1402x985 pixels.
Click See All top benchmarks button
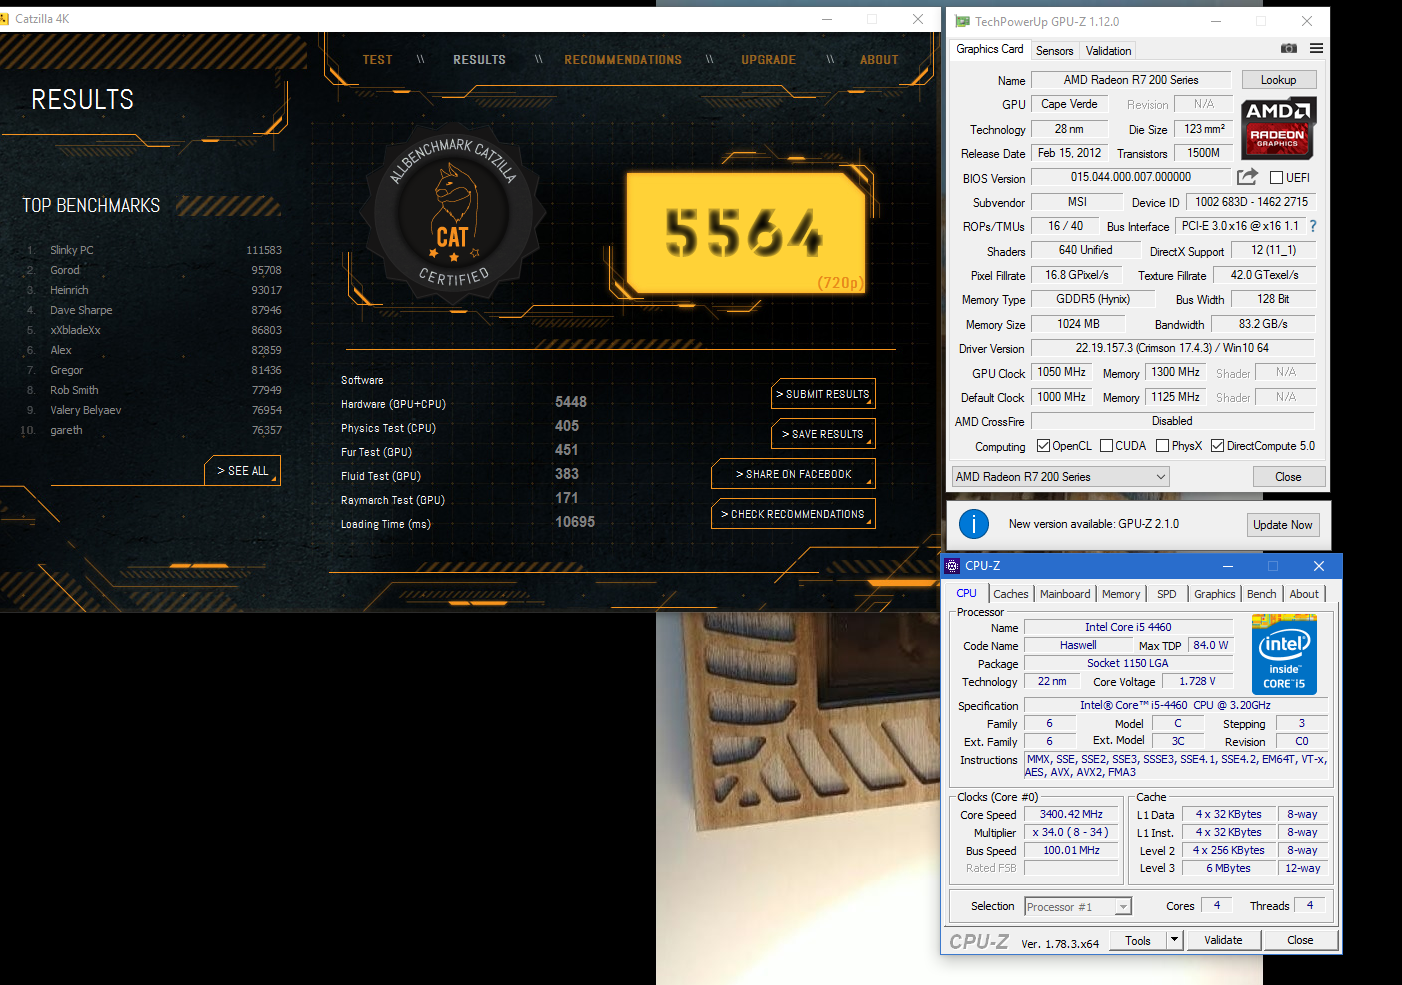[243, 471]
